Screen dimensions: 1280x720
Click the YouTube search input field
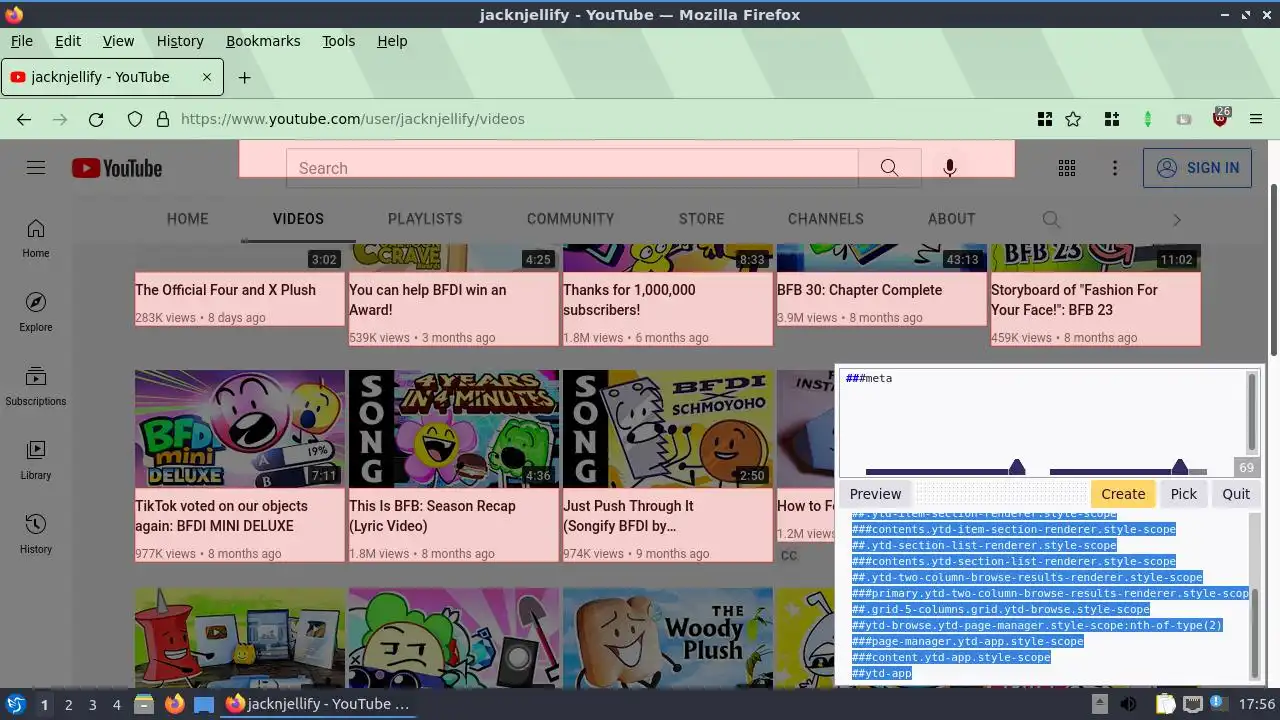coord(572,168)
